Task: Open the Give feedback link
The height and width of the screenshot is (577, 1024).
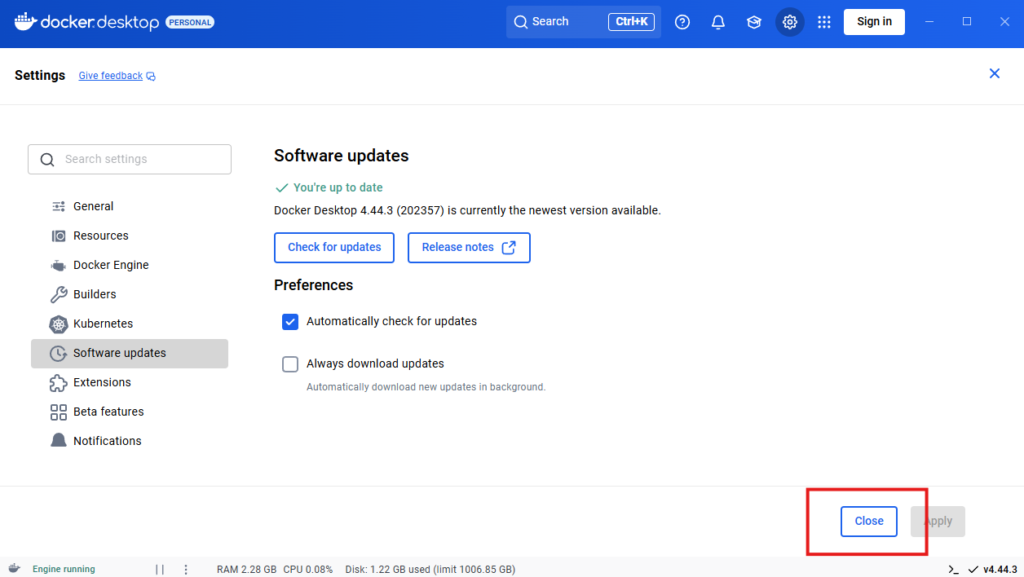Action: click(x=110, y=76)
